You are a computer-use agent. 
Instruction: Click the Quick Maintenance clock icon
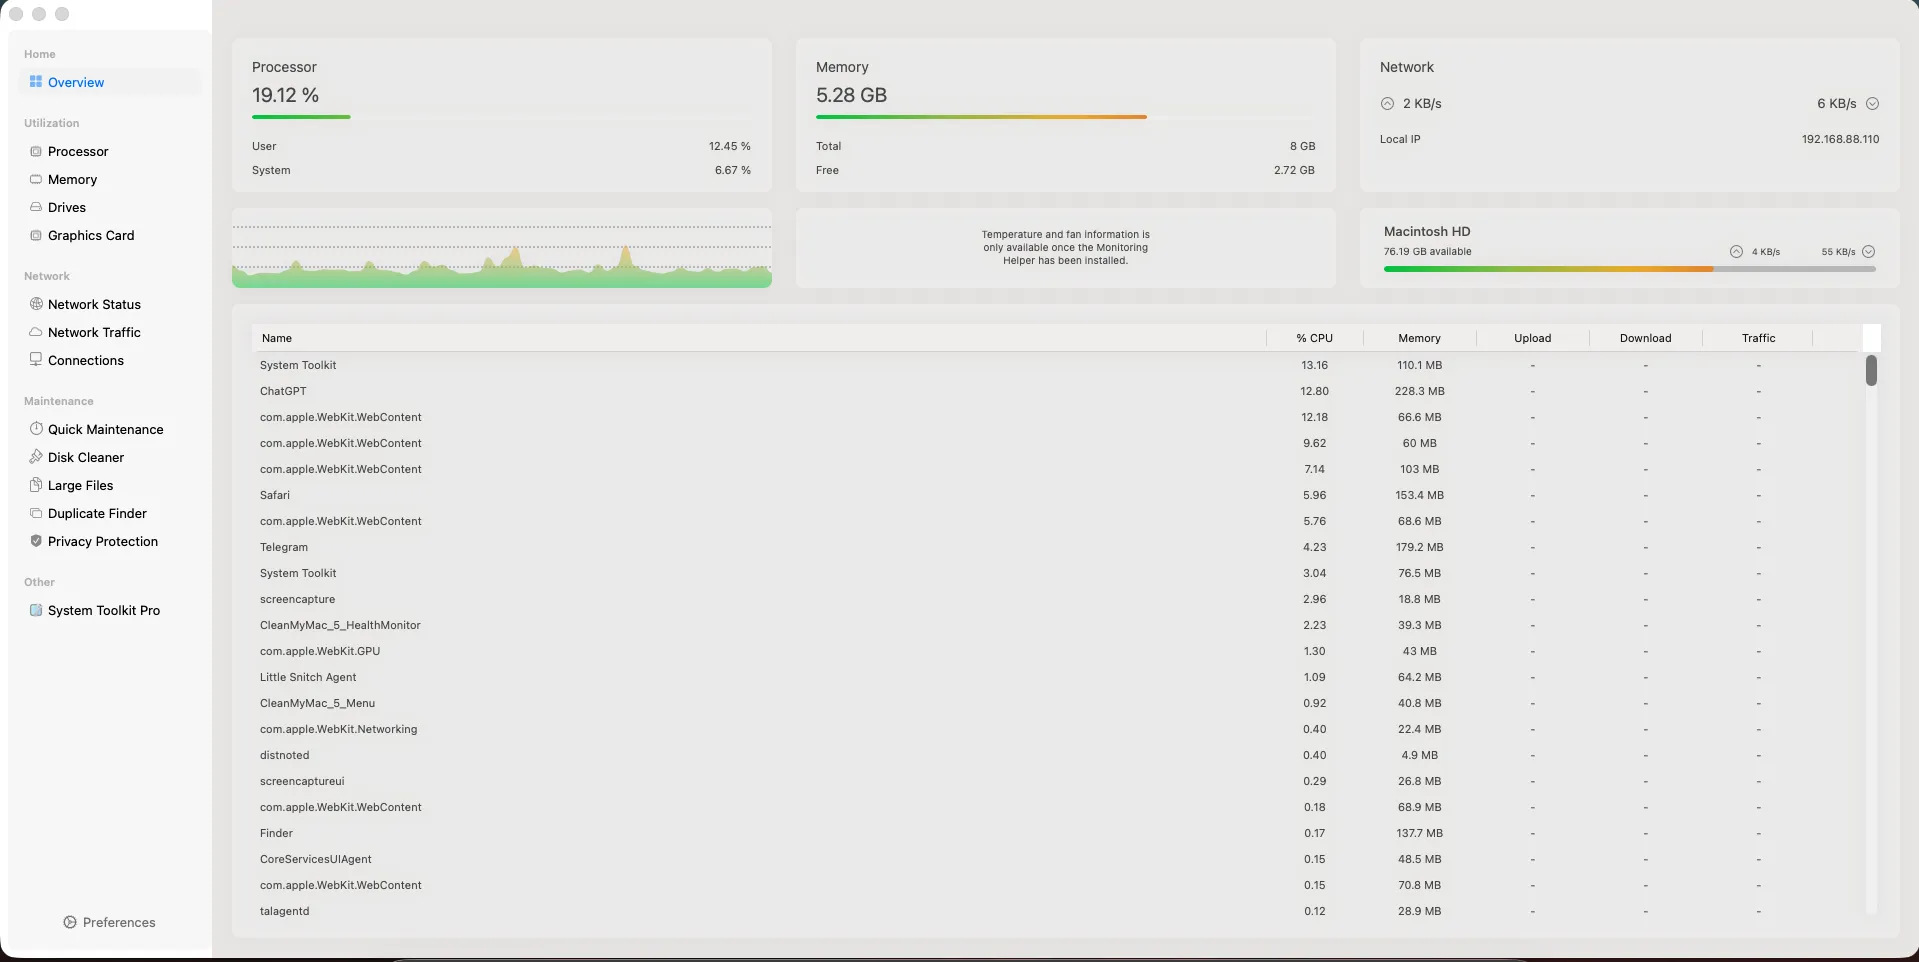coord(36,430)
